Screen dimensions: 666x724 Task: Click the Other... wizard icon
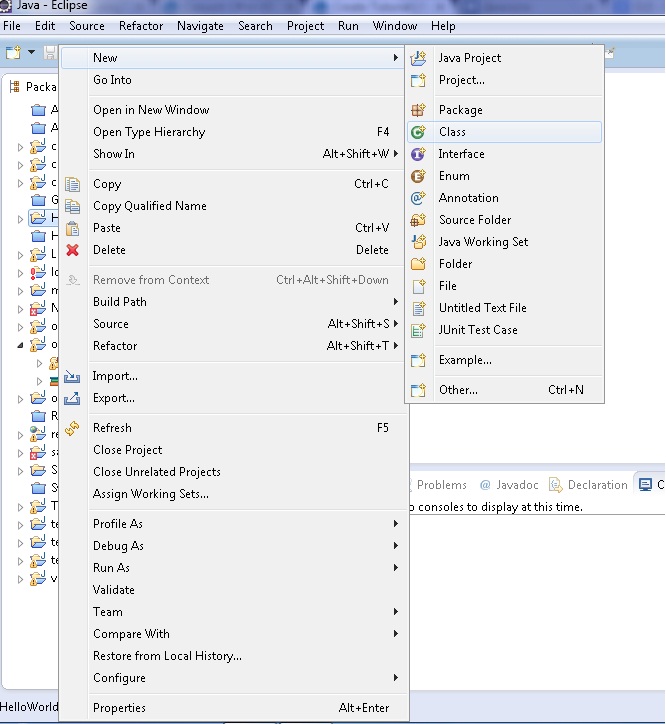point(418,390)
